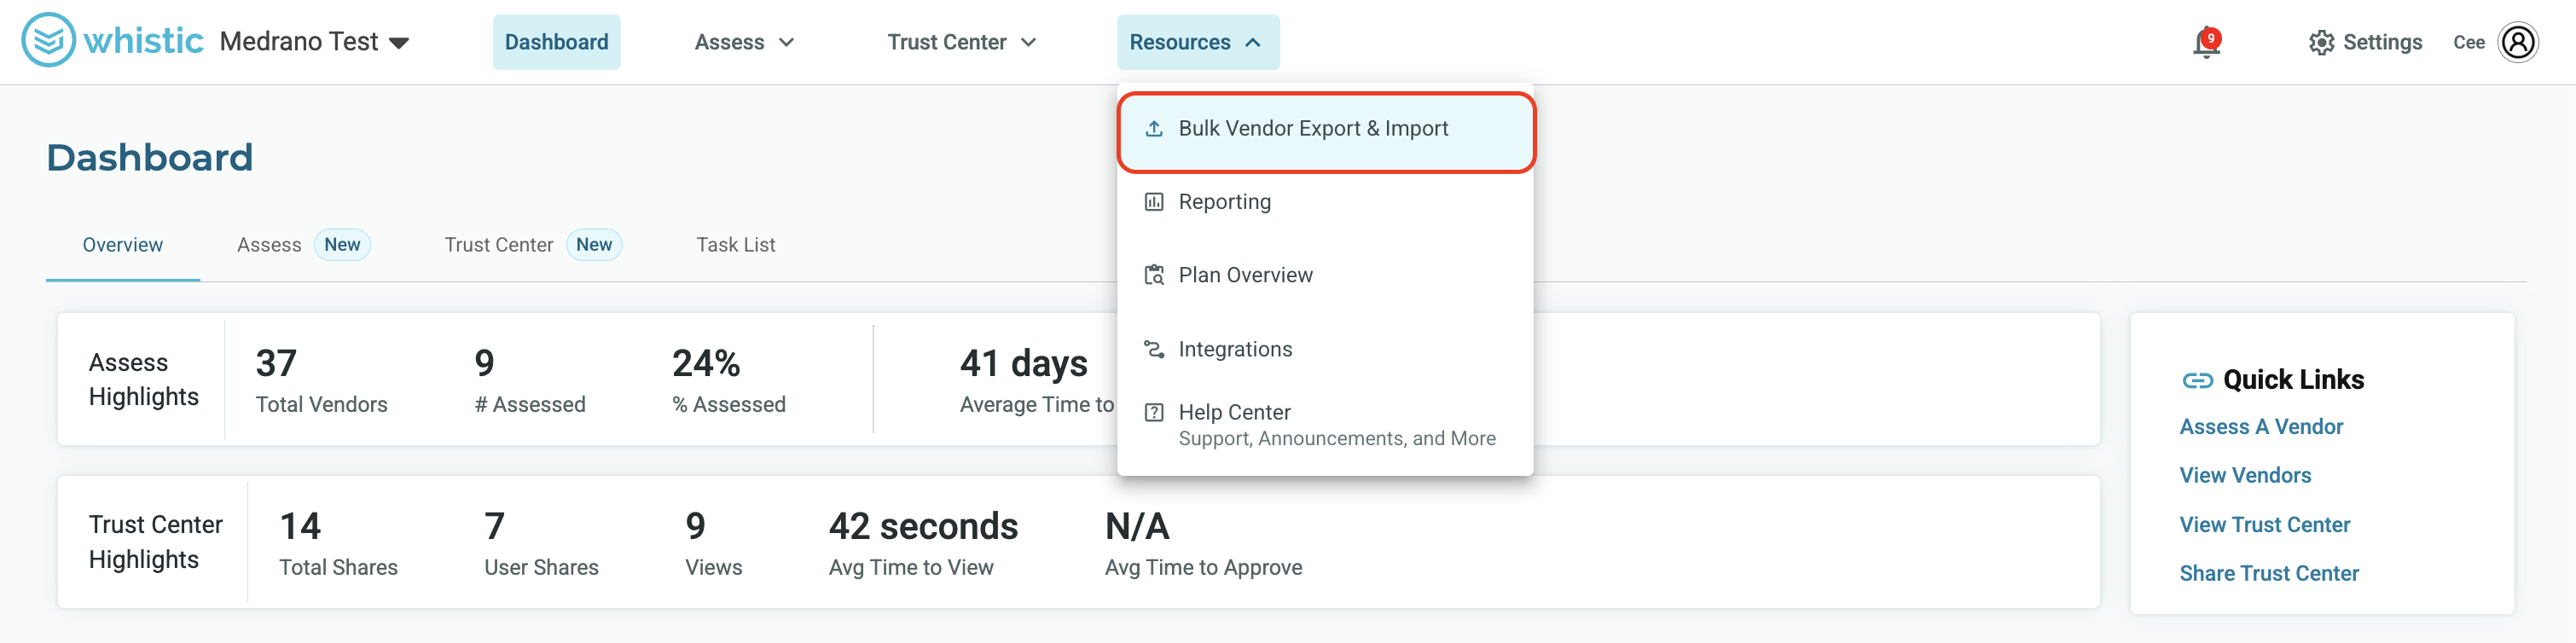Click the 7 User Shares stat
Screen dimensions: 2576x643
pos(541,543)
